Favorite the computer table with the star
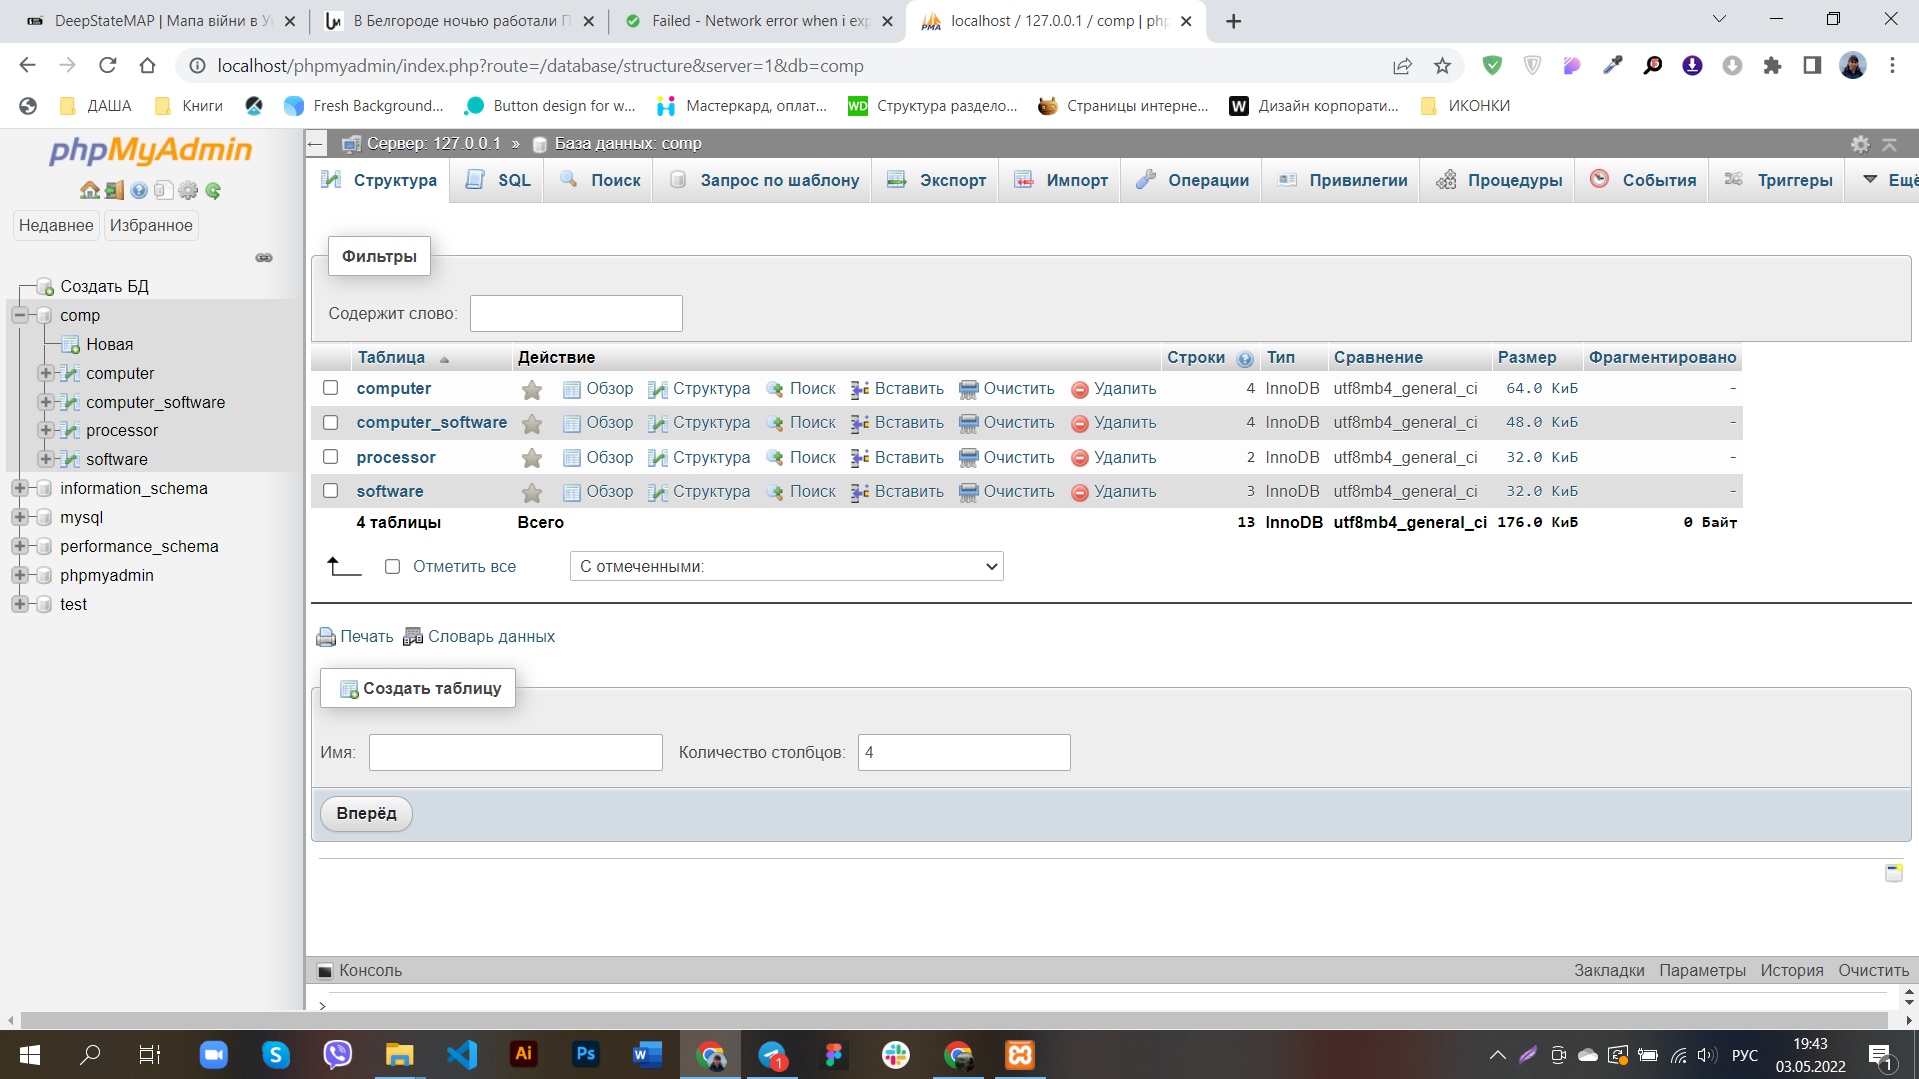Image resolution: width=1919 pixels, height=1079 pixels. point(531,389)
